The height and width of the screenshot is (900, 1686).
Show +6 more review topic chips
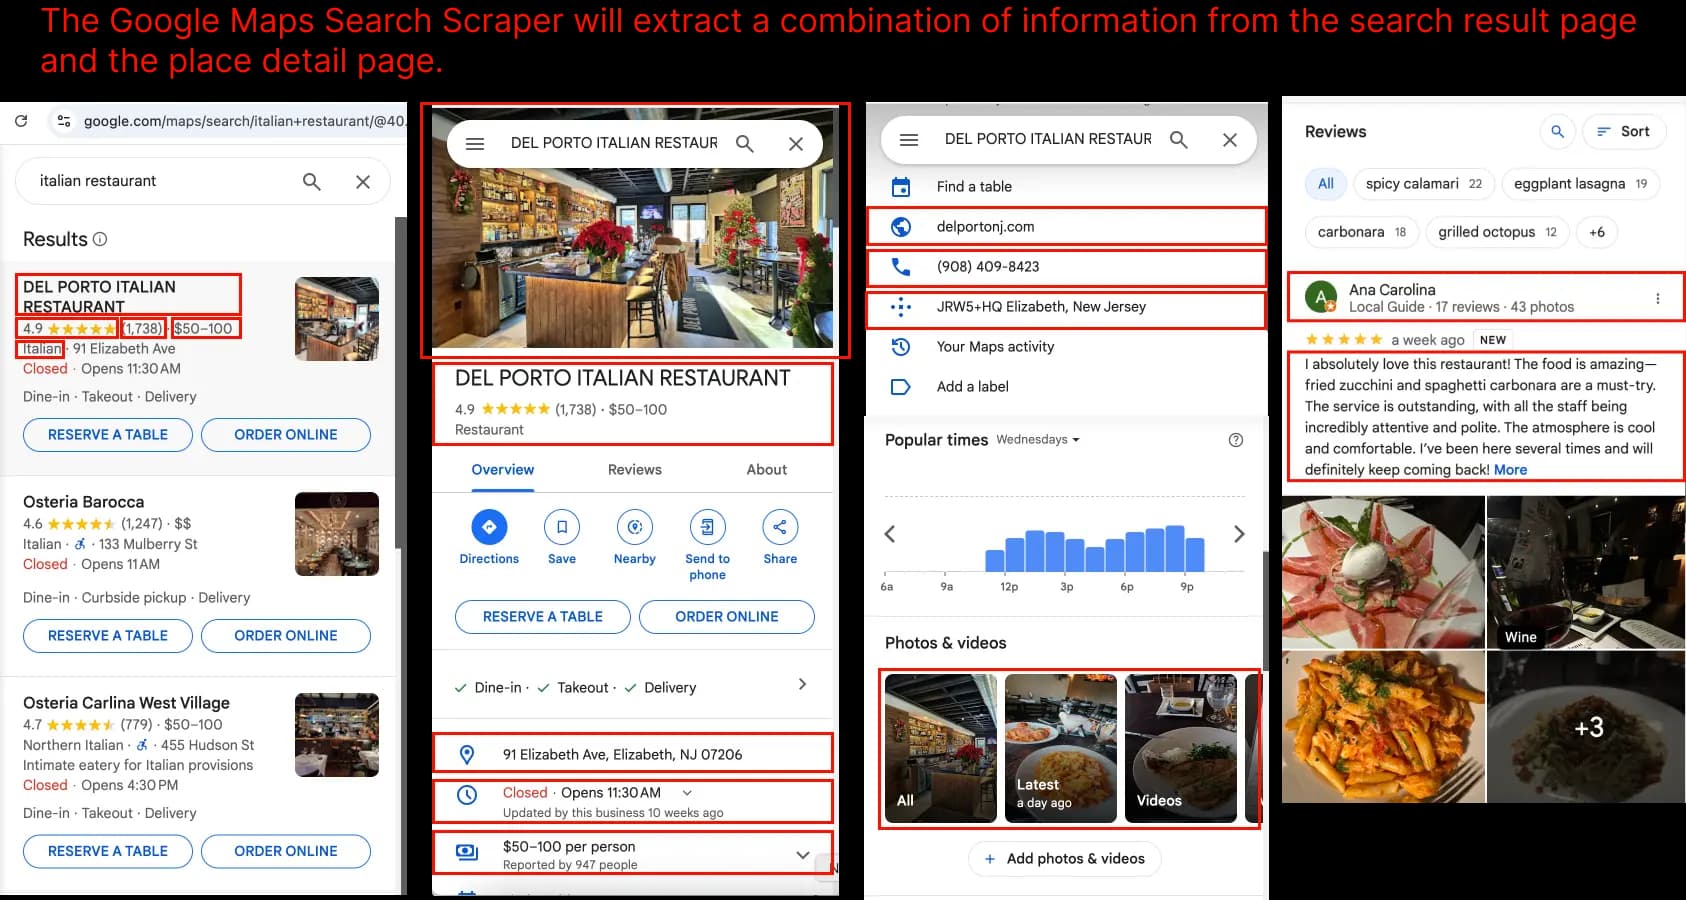point(1597,232)
